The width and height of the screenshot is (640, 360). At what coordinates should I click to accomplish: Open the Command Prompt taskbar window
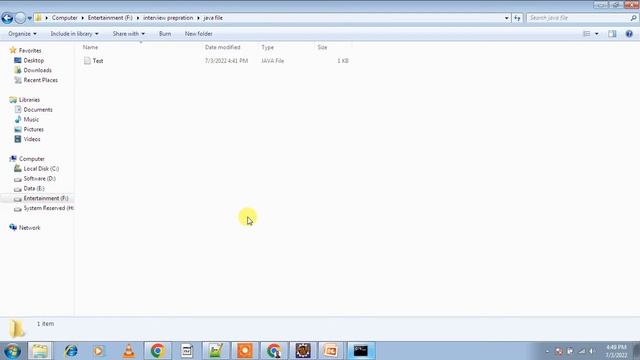361,351
